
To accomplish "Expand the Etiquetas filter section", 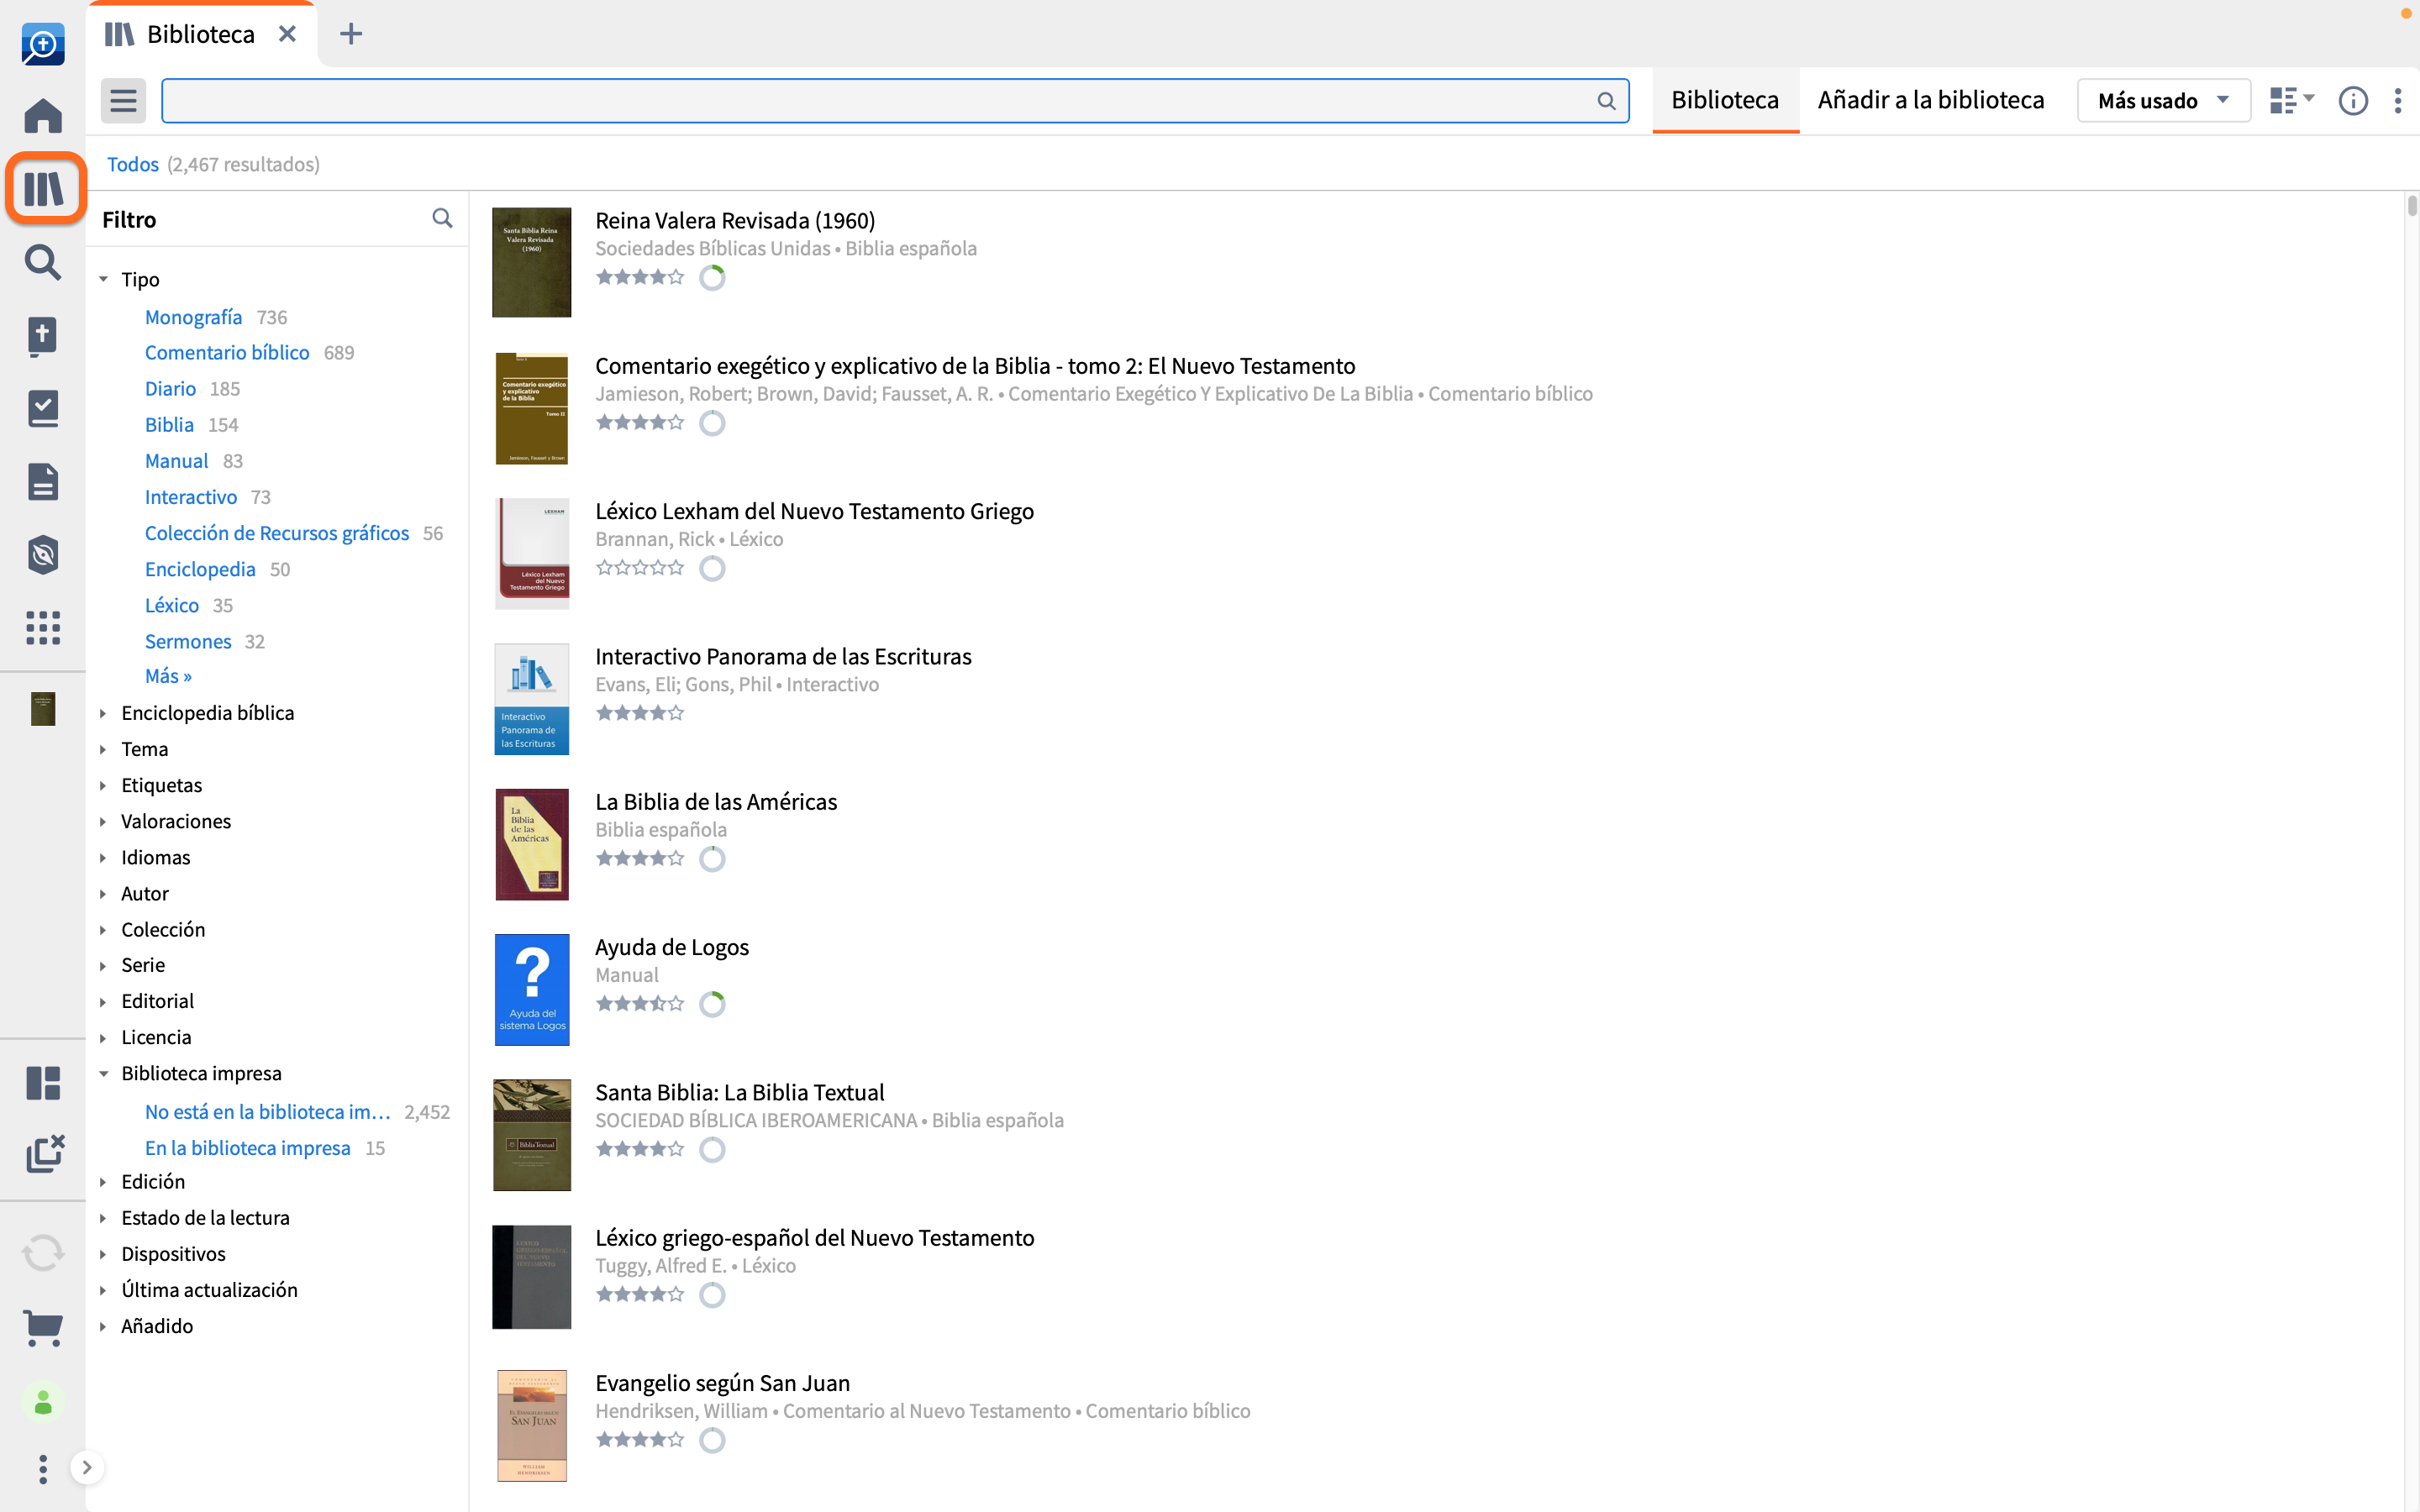I will [x=103, y=785].
